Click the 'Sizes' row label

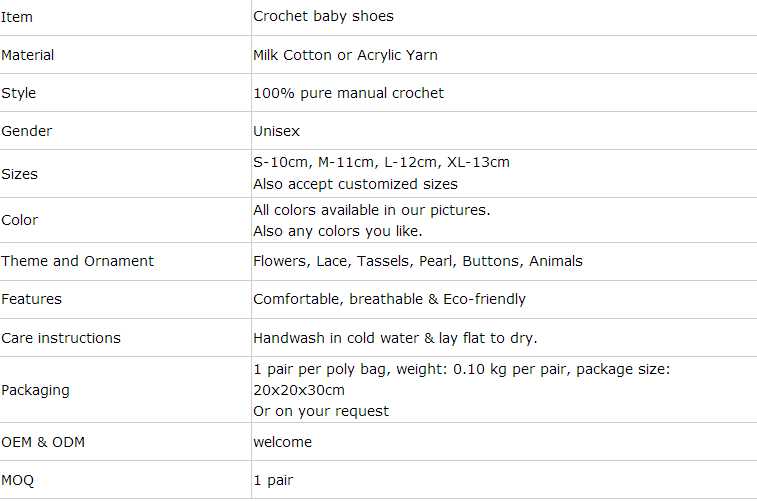point(20,174)
